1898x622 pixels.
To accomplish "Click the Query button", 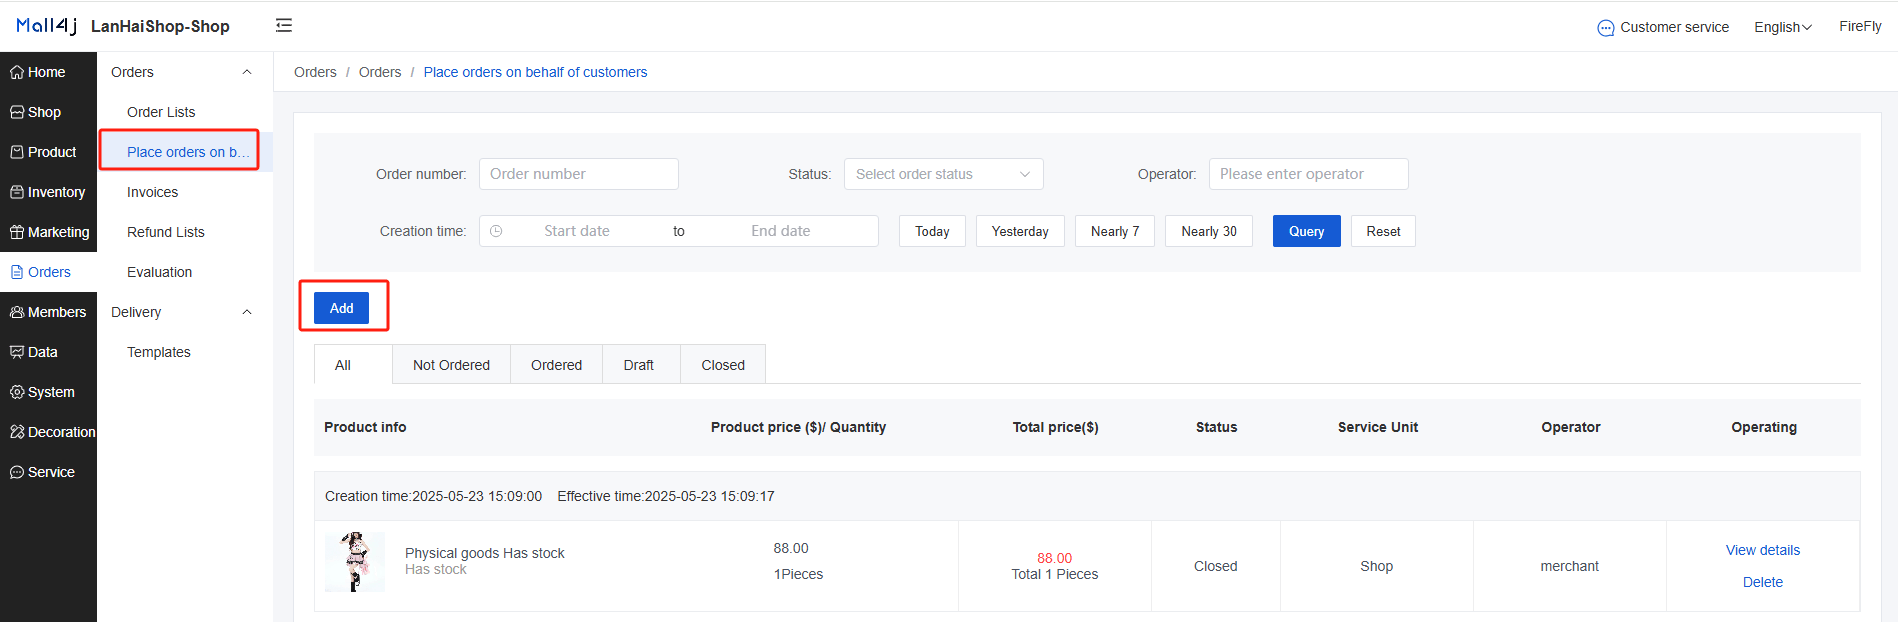I will click(x=1306, y=231).
